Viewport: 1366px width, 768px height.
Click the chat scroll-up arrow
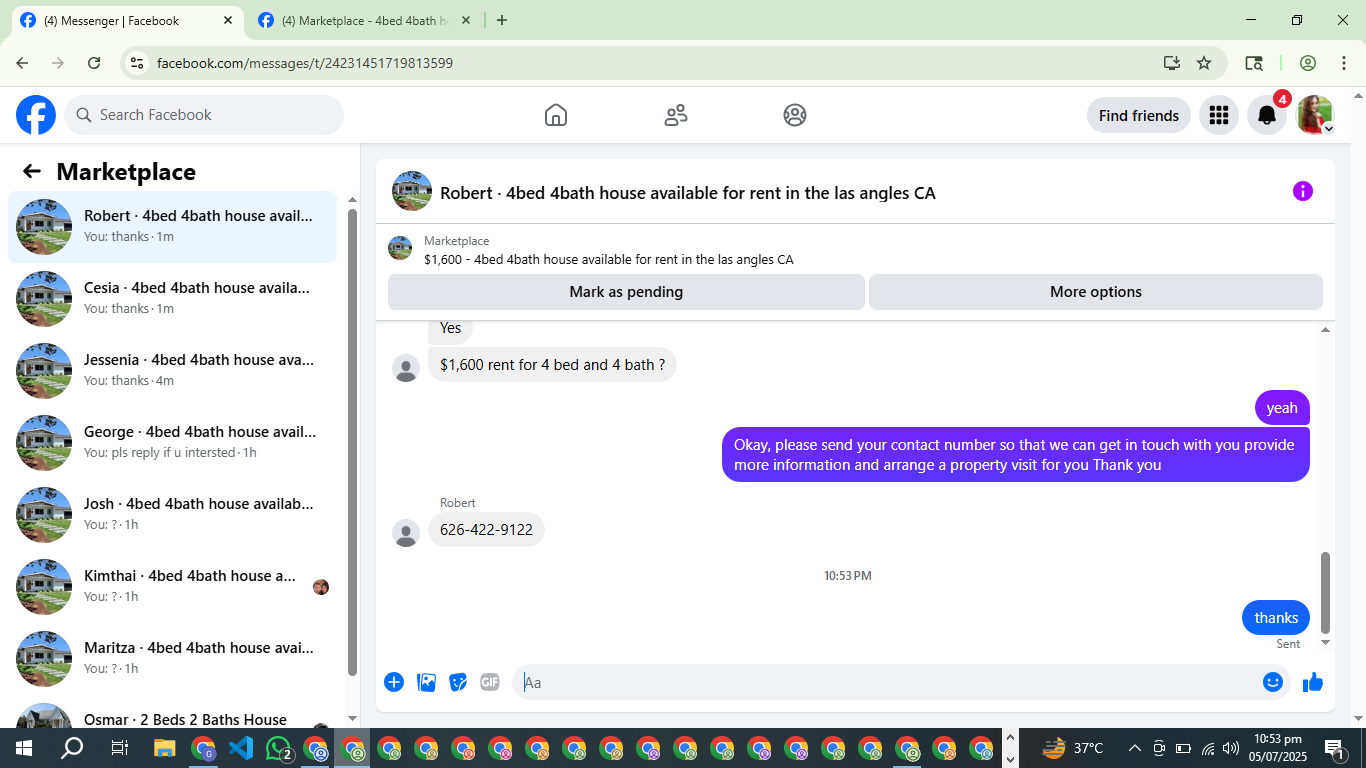pos(1326,329)
